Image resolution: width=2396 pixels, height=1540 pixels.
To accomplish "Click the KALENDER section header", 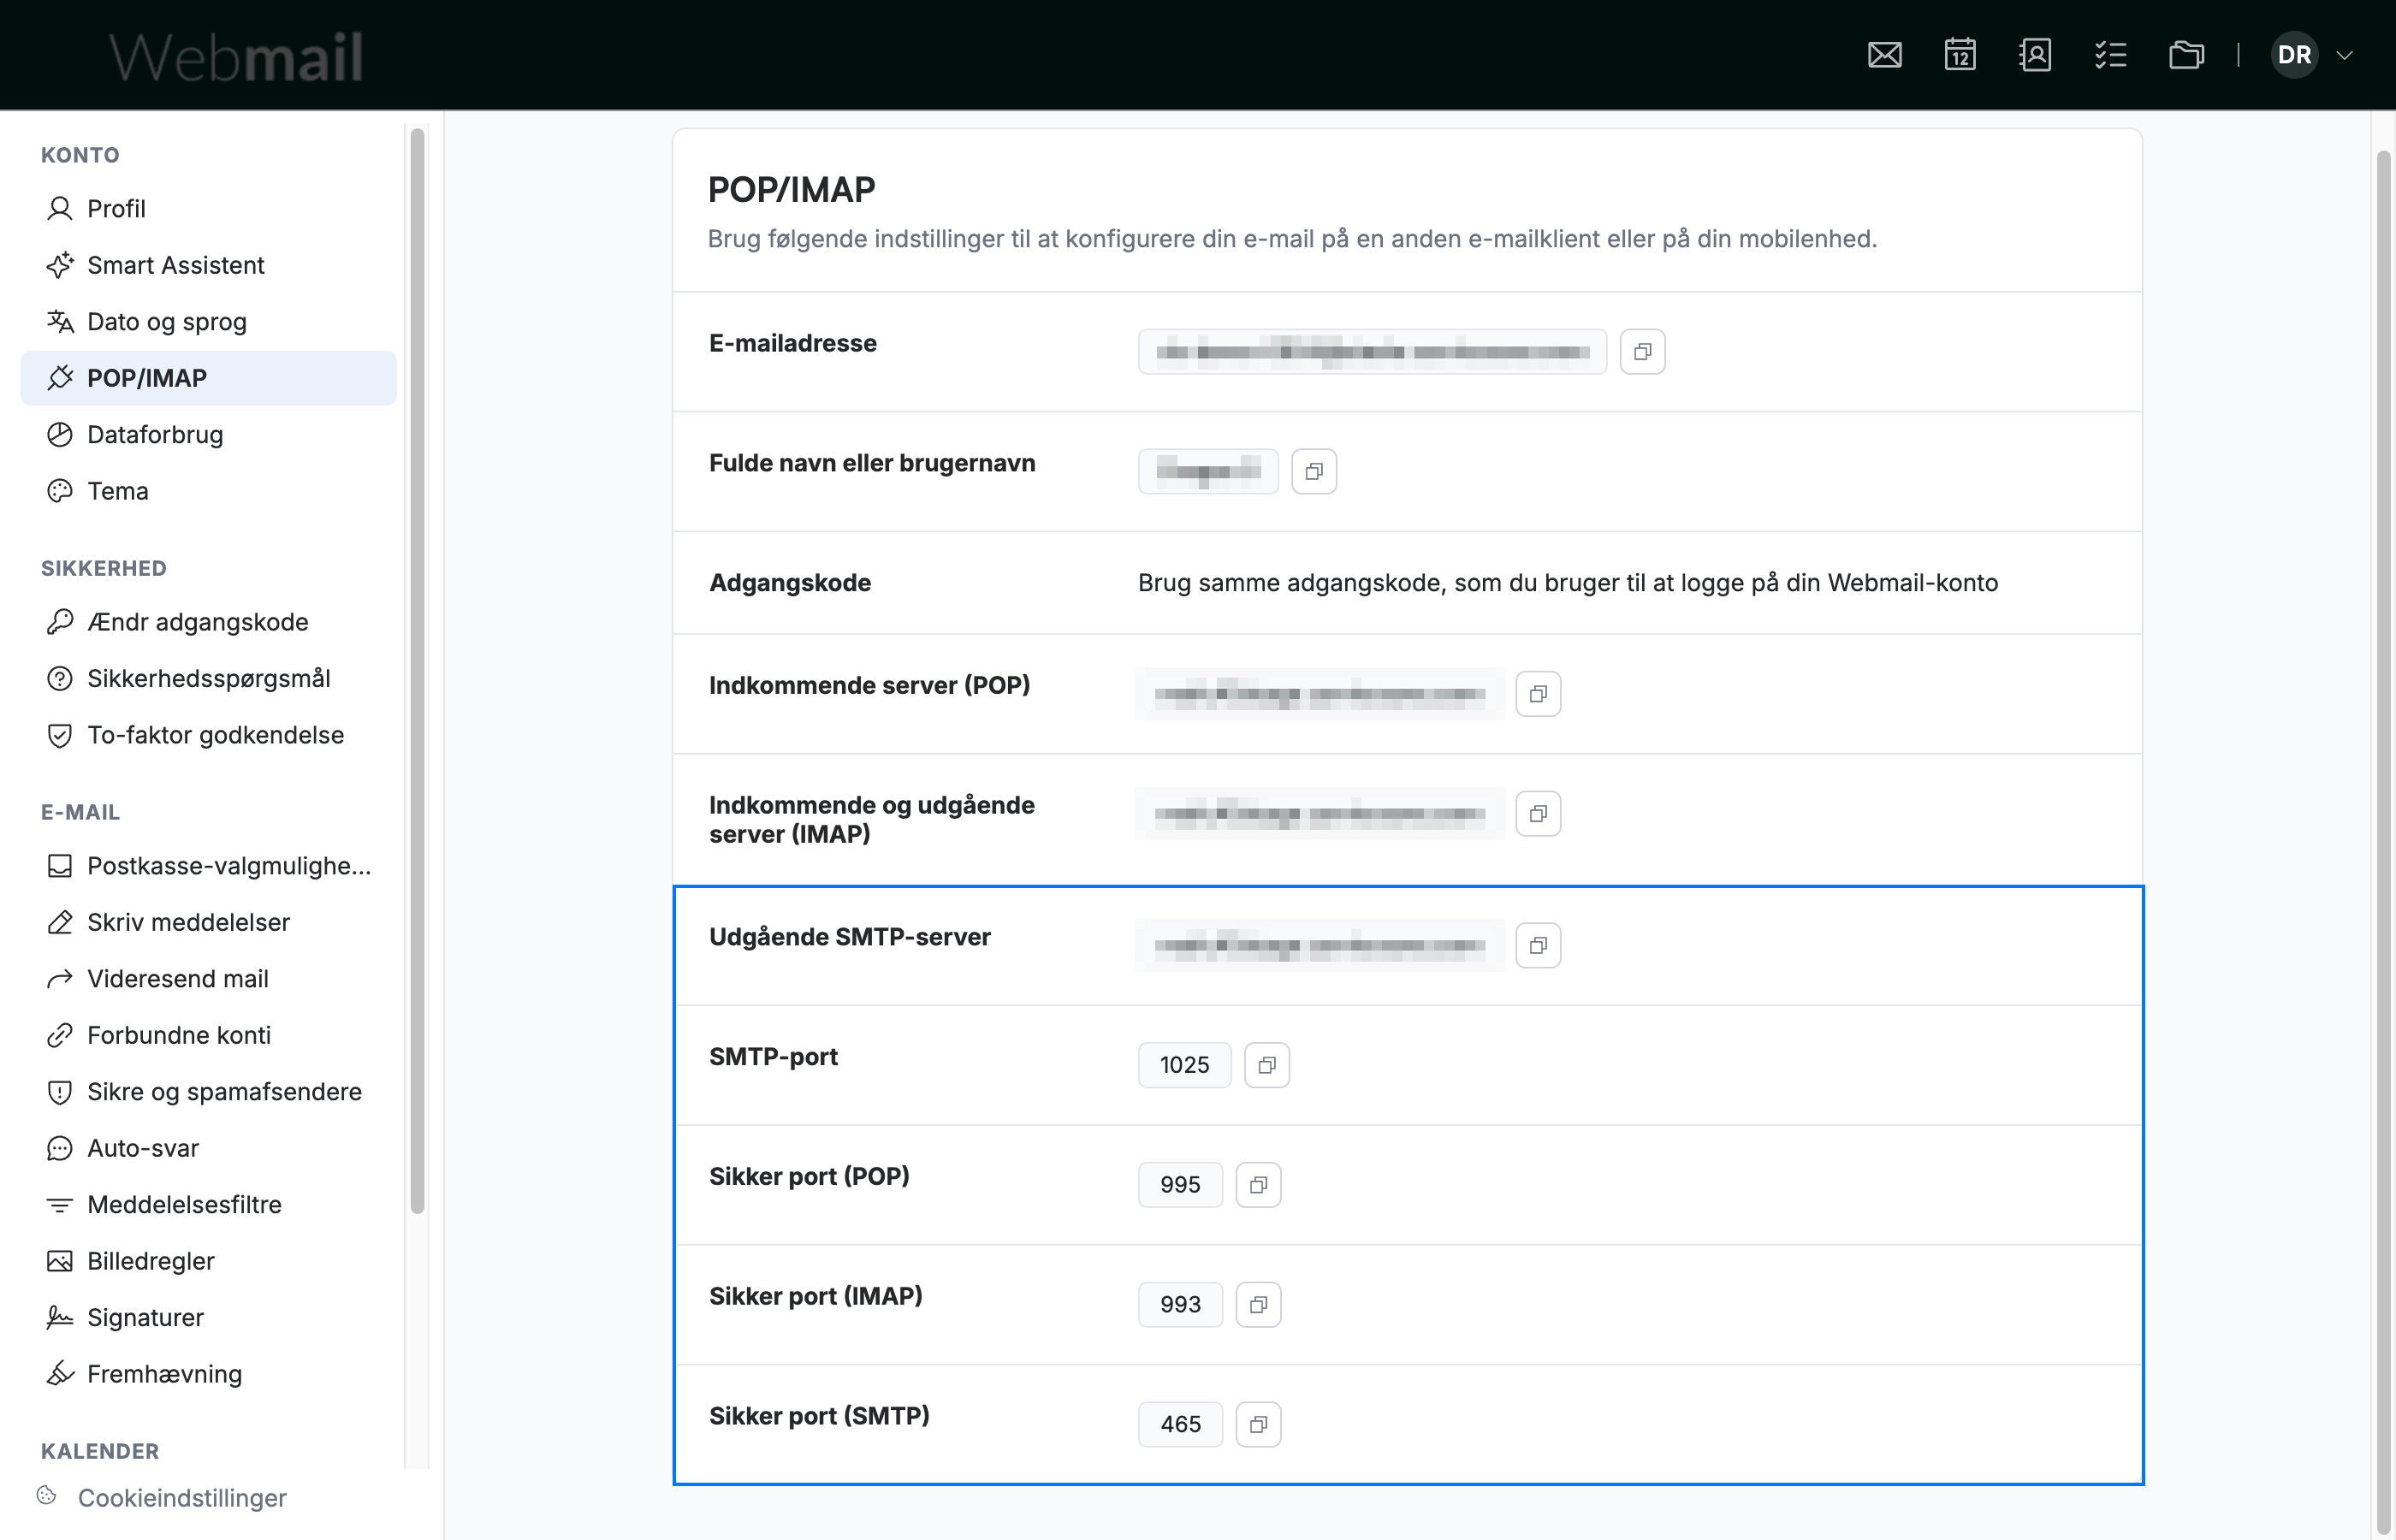I will 100,1451.
